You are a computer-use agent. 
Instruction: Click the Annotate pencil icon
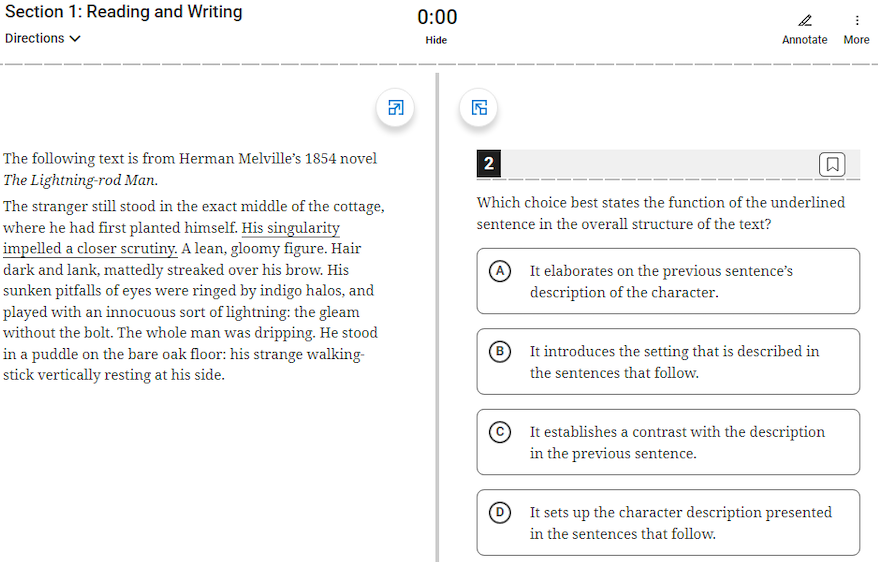click(805, 20)
